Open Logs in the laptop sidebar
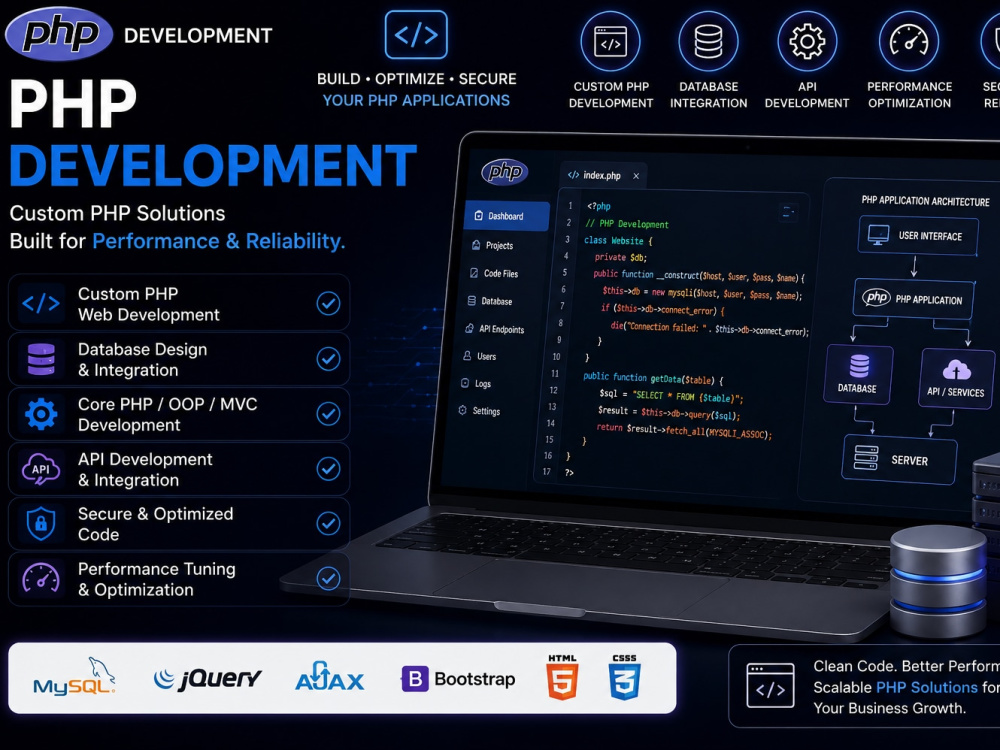 click(476, 383)
